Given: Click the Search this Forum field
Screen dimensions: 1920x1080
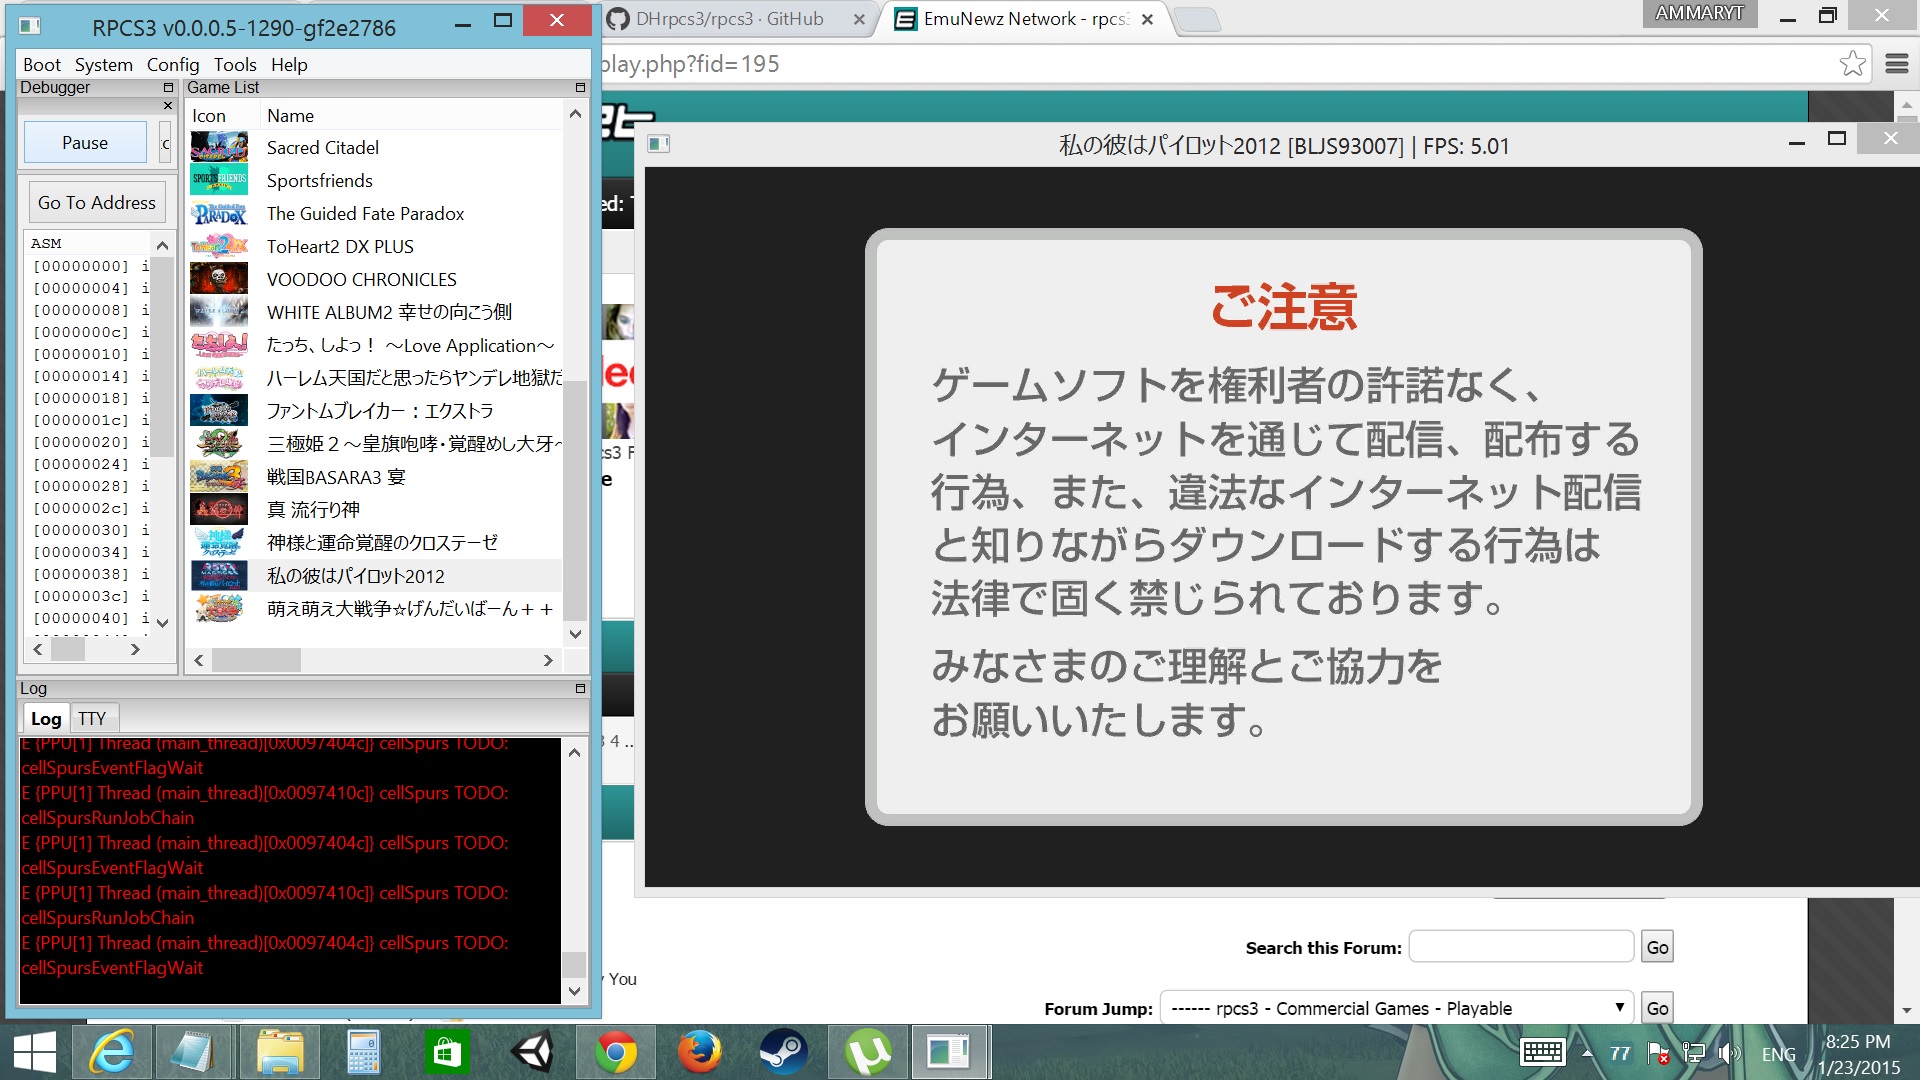Looking at the screenshot, I should 1520,947.
